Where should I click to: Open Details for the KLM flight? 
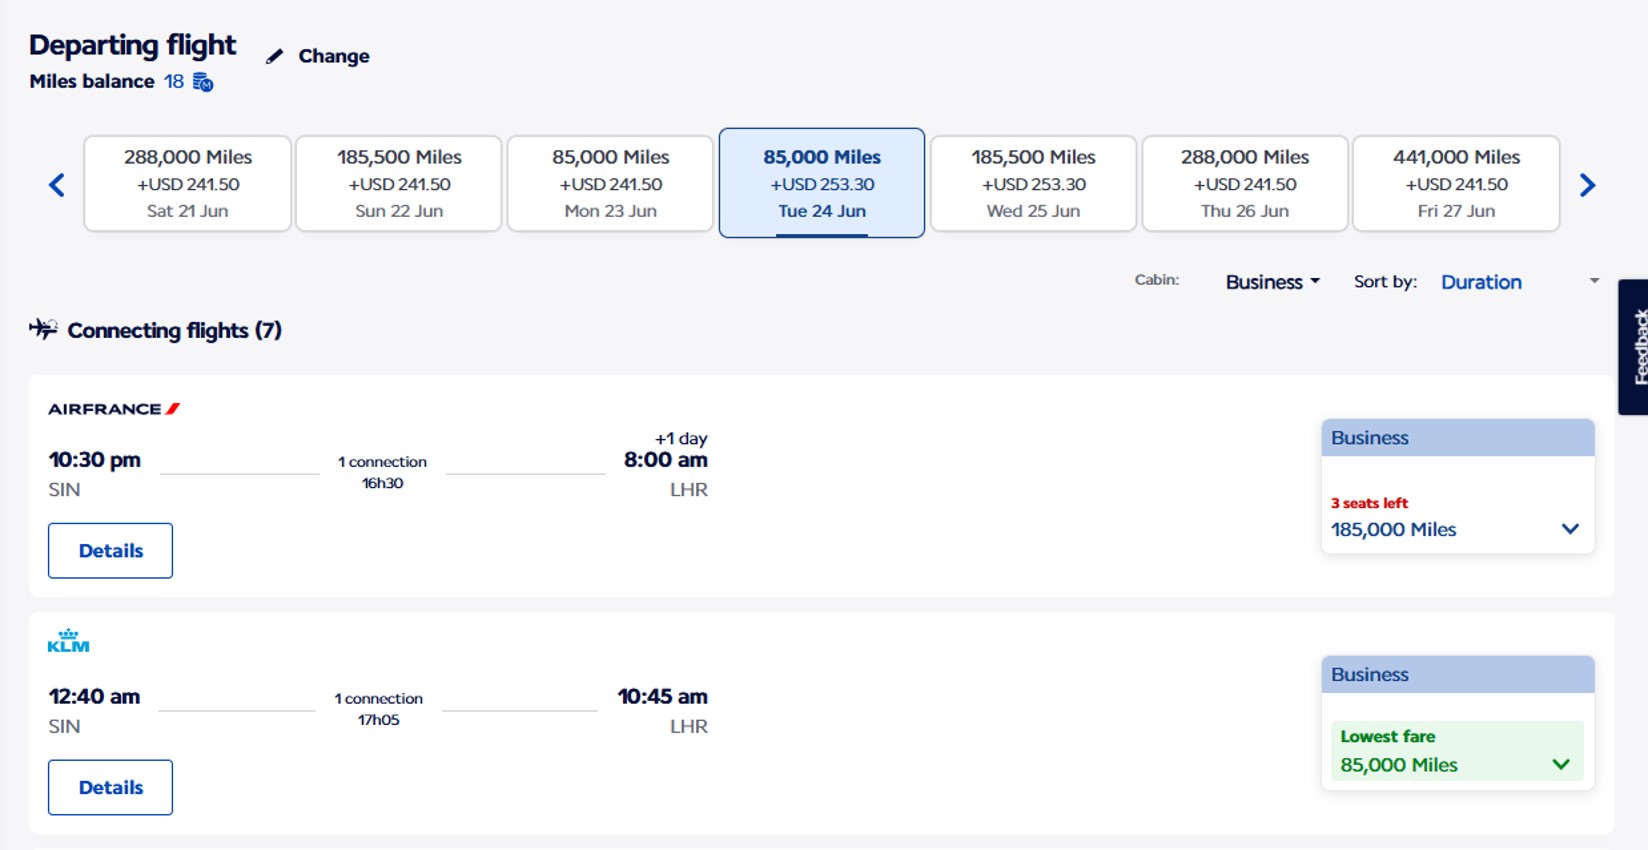[x=110, y=787]
